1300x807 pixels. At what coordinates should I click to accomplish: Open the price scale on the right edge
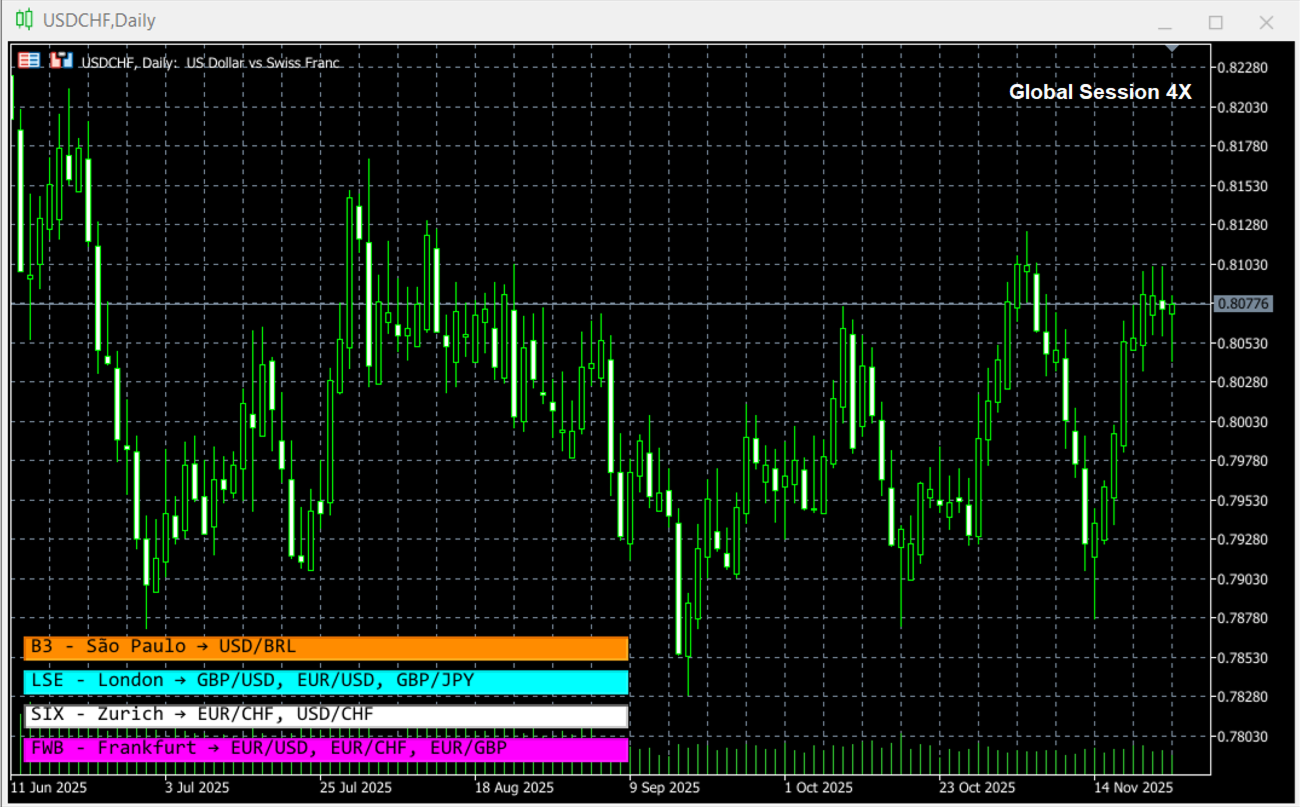pyautogui.click(x=1252, y=400)
